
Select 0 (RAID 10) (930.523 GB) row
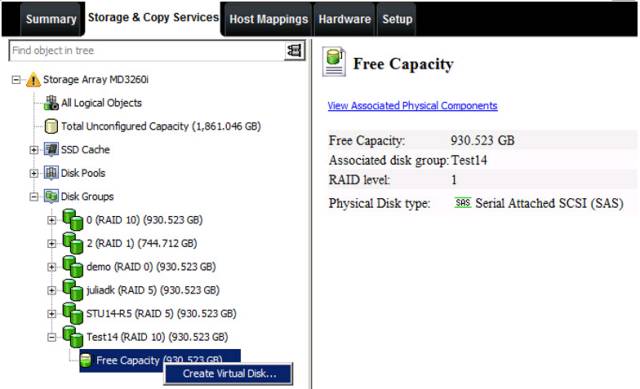(x=144, y=220)
